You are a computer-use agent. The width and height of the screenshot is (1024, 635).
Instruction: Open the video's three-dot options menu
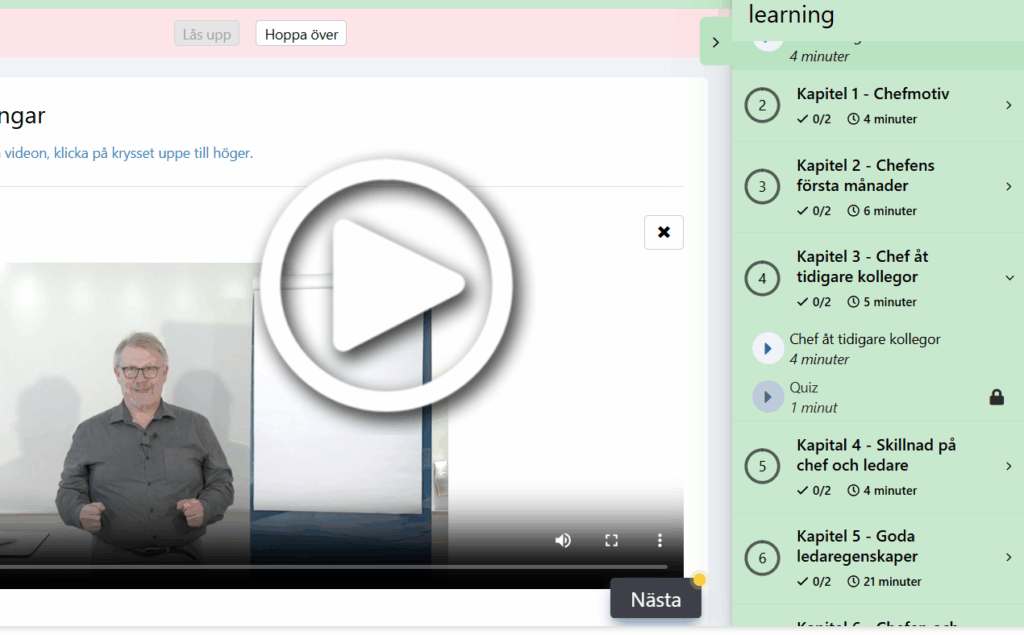click(x=659, y=540)
